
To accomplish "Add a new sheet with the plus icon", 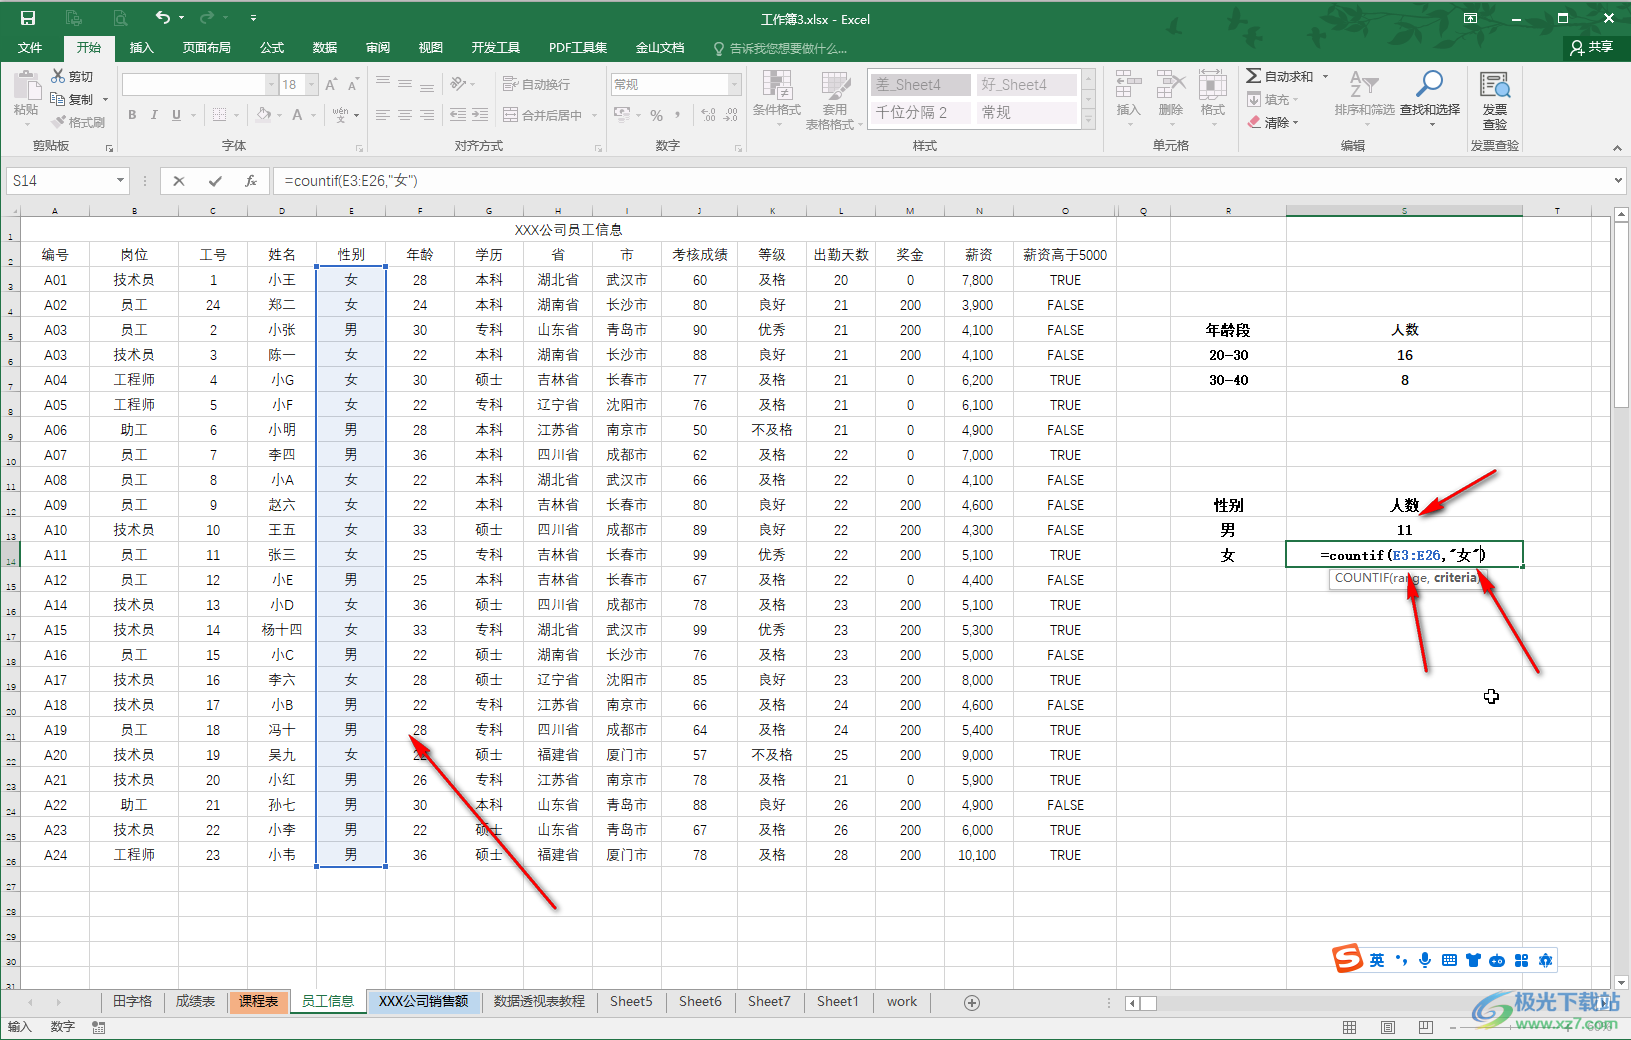I will point(971,1002).
